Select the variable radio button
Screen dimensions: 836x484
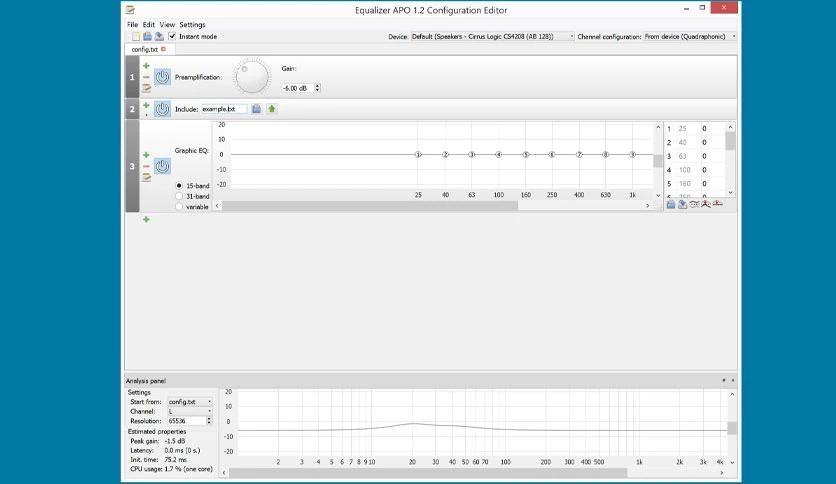[x=179, y=207]
